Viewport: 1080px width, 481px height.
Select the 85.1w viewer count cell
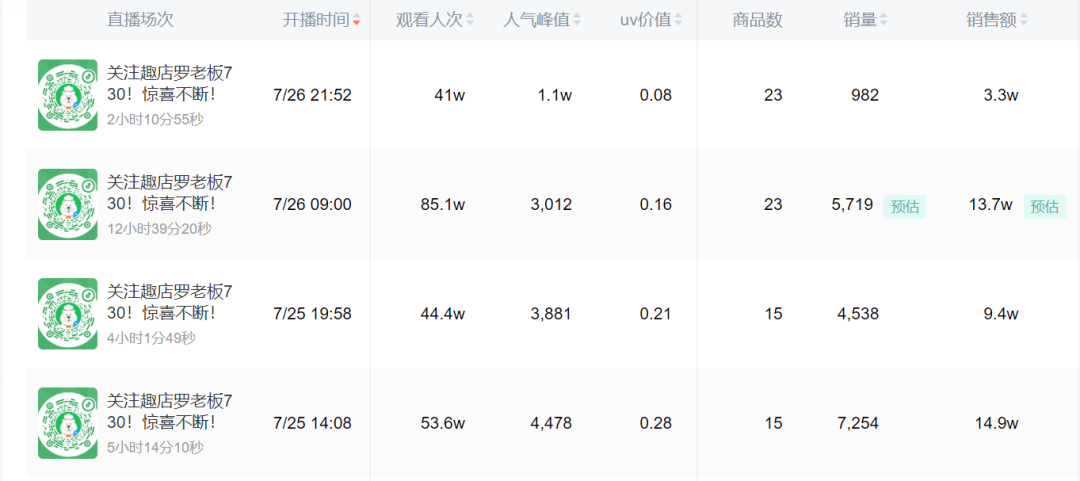(x=443, y=204)
